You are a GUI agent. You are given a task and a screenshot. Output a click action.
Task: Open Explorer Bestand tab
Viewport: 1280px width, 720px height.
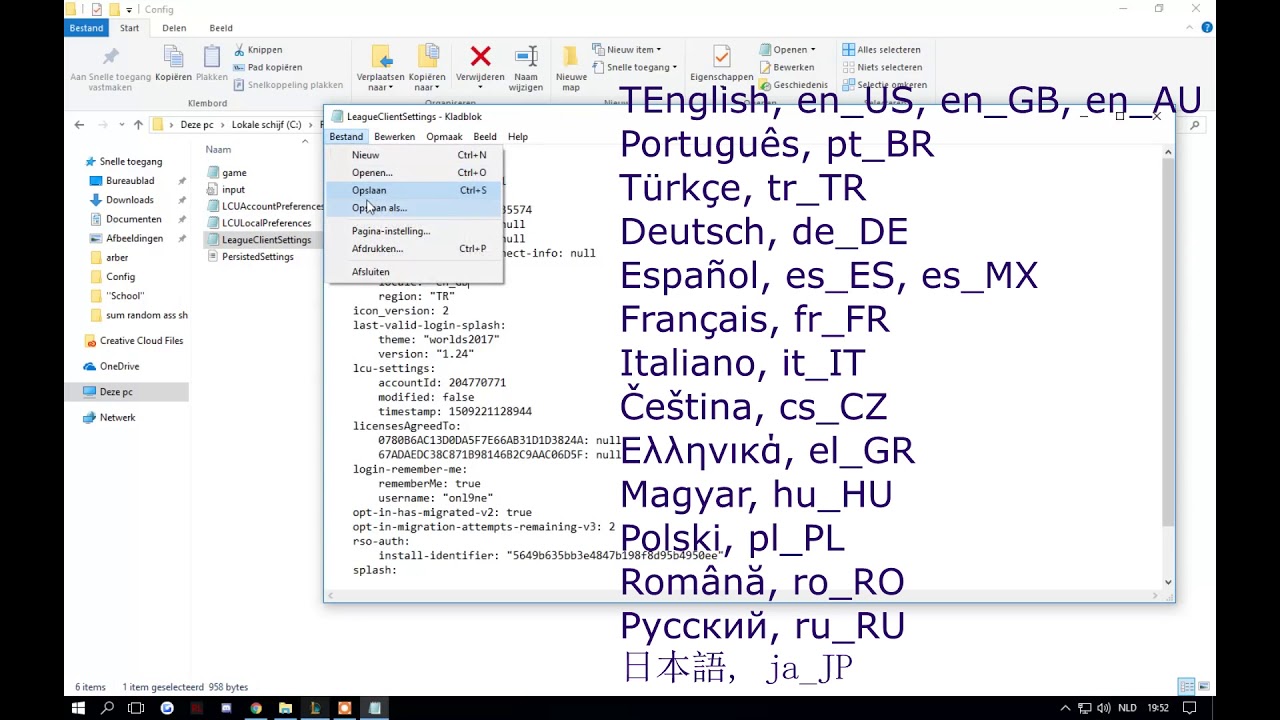(86, 28)
